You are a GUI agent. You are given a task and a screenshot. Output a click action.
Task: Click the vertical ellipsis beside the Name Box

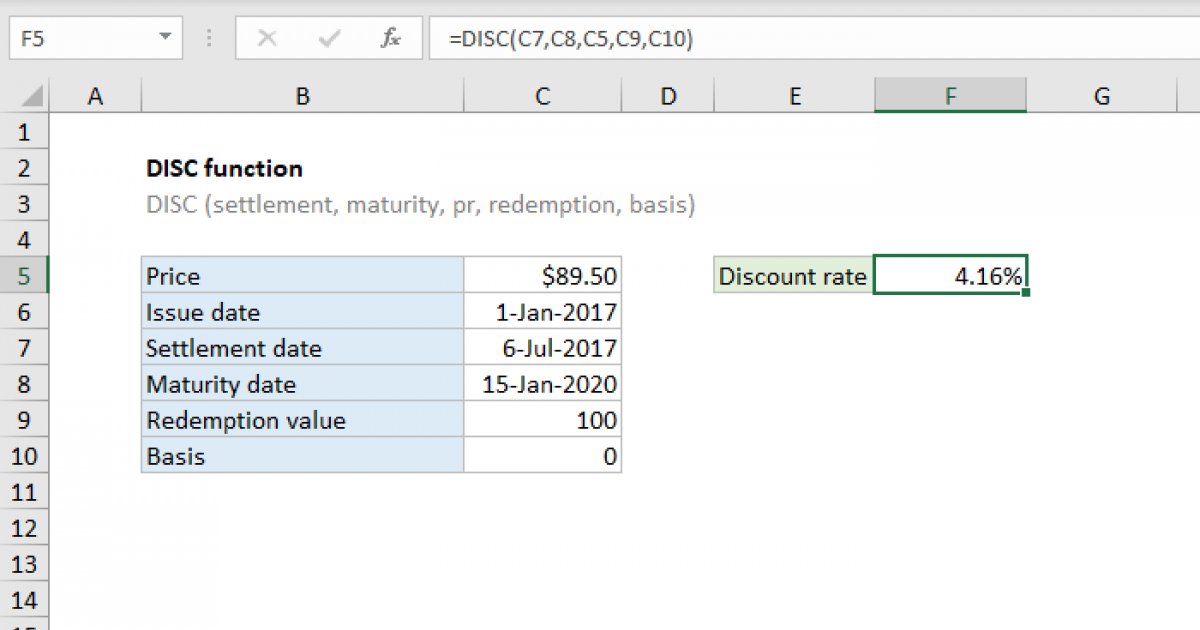[208, 38]
